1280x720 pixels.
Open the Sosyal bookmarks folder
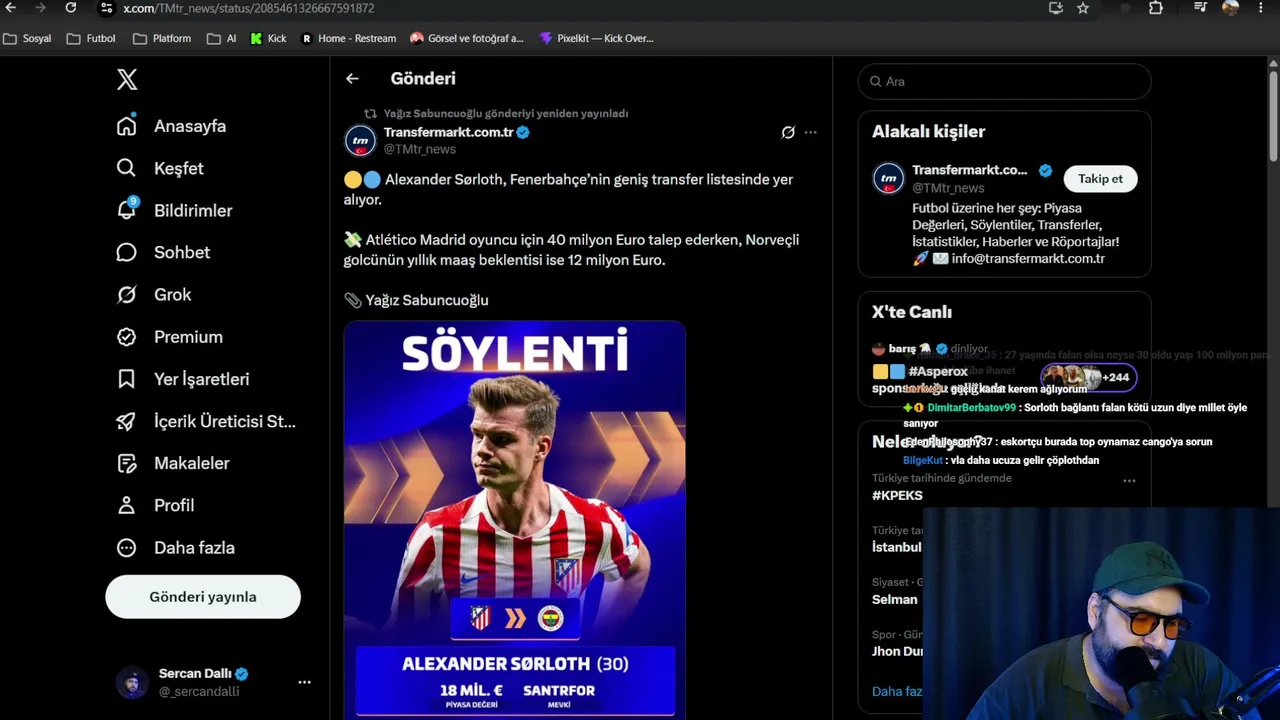[27, 38]
